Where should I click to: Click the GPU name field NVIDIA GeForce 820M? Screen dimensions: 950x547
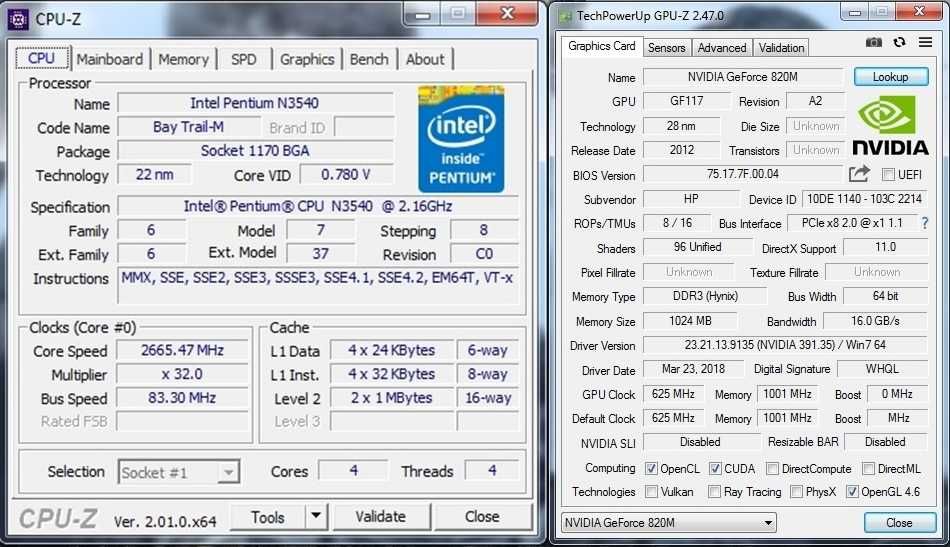coord(743,77)
